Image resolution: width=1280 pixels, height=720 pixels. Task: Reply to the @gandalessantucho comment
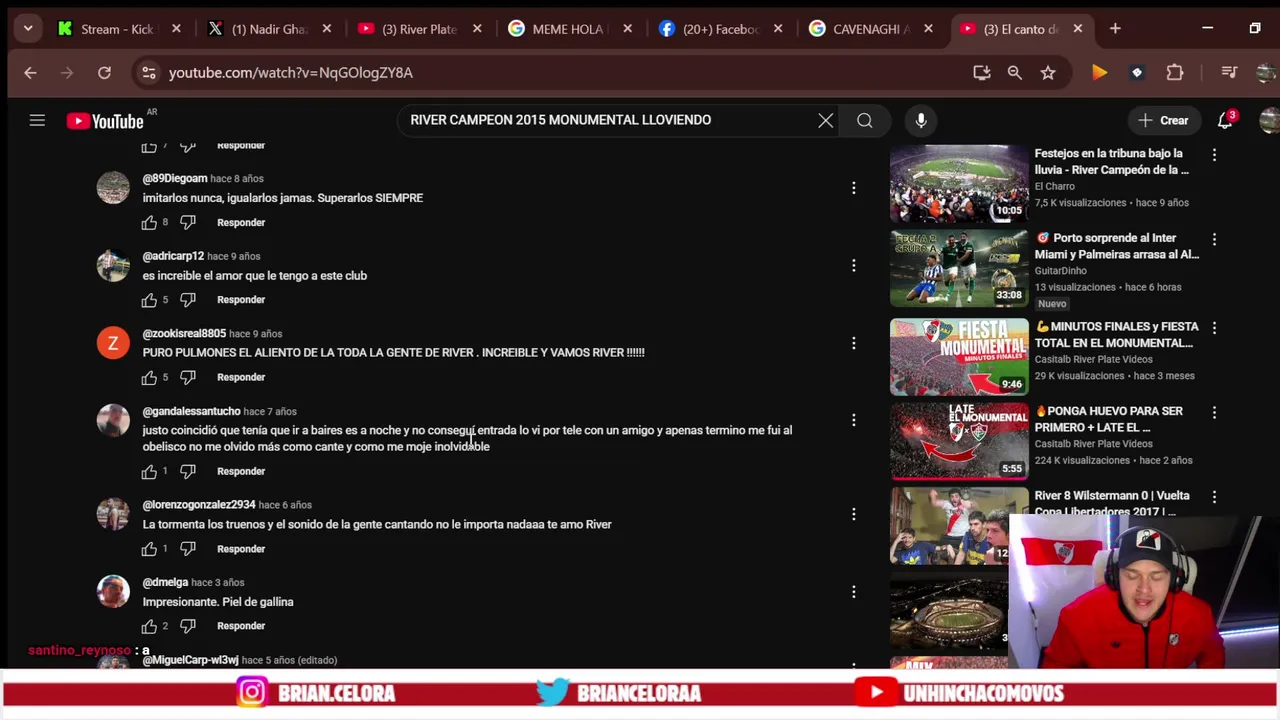click(x=241, y=471)
